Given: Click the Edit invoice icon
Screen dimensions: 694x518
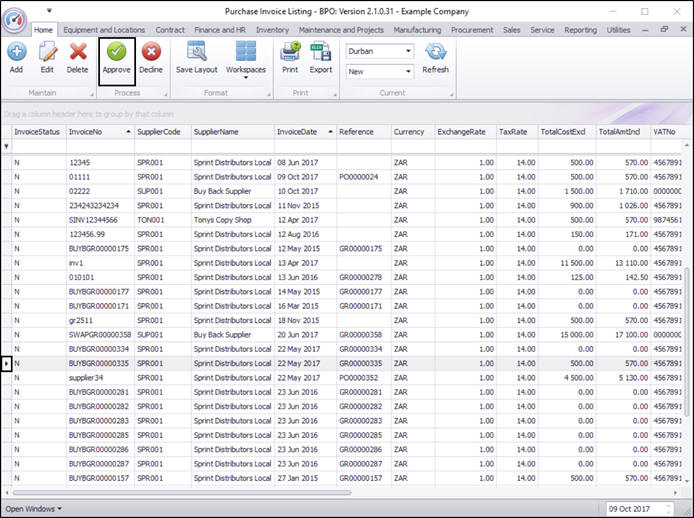Looking at the screenshot, I should pyautogui.click(x=46, y=56).
